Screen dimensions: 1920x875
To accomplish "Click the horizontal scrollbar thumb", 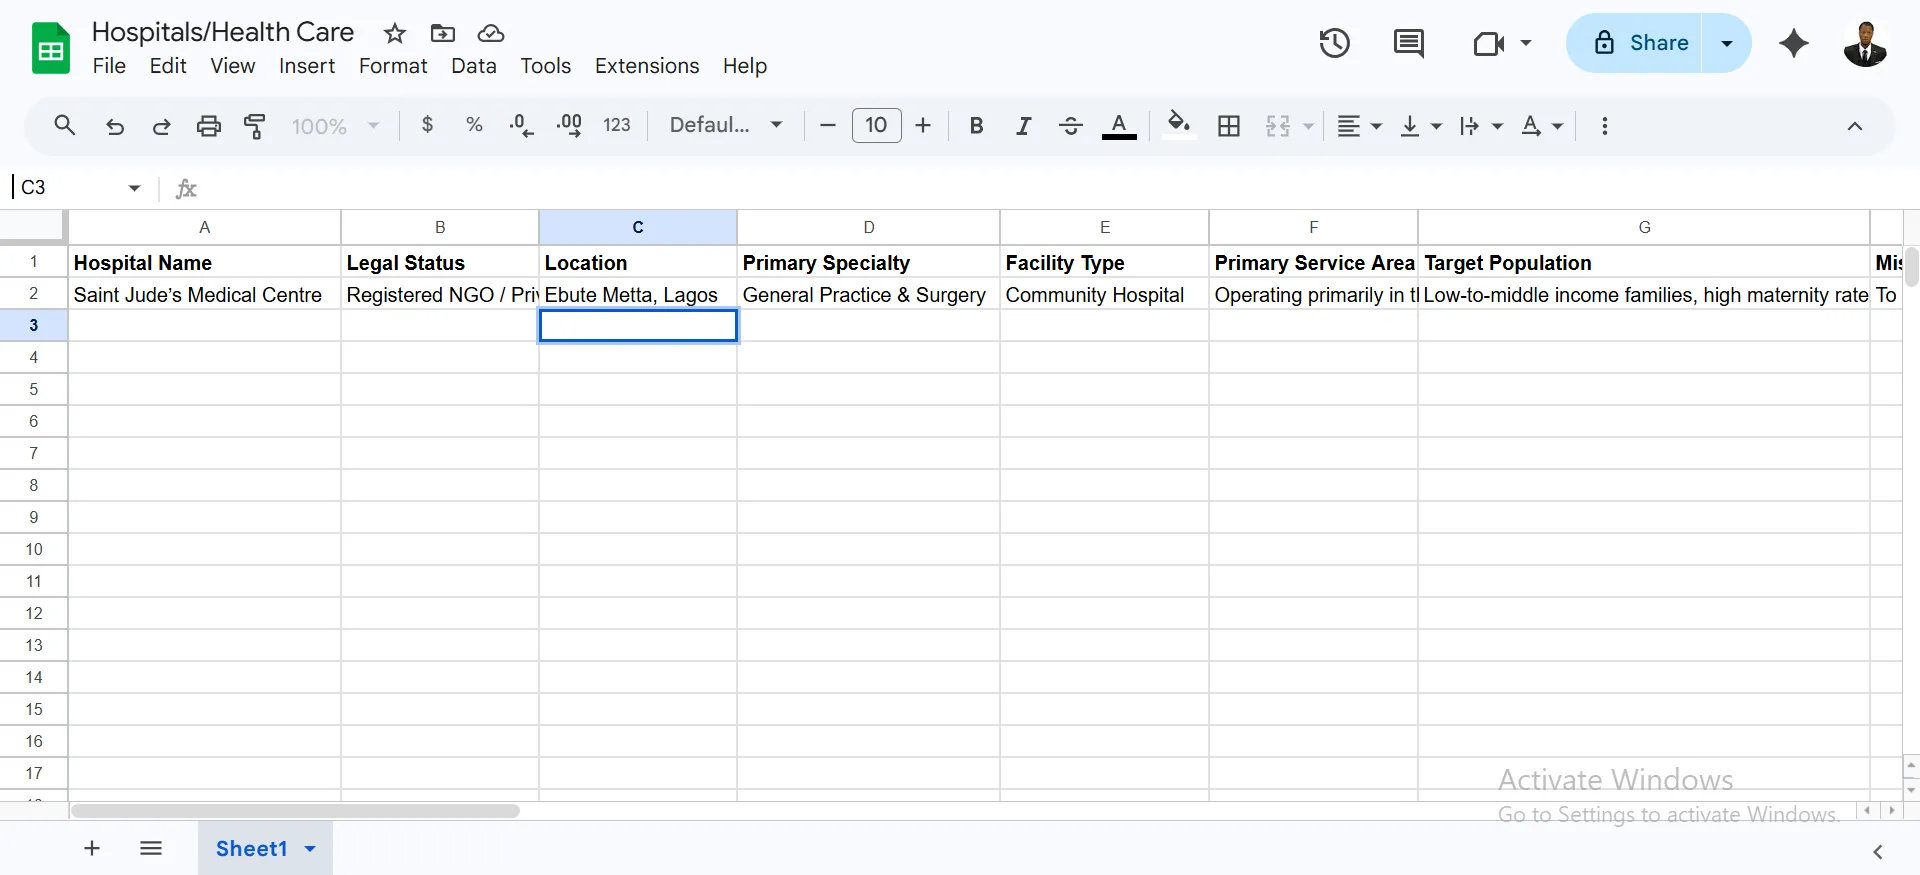I will point(295,811).
